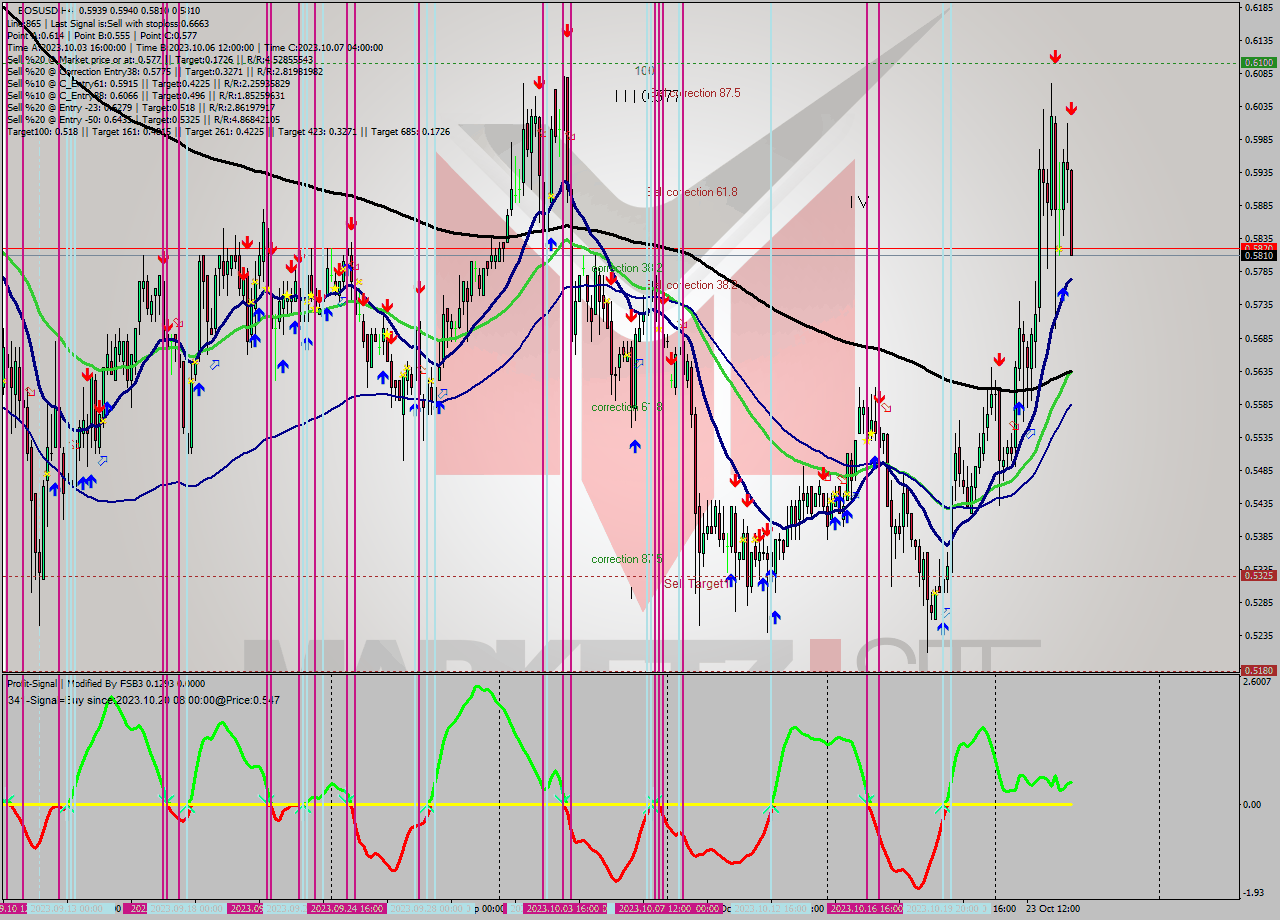
Task: Click the blue up arrow beneath the Sell Target1 text
Action: coord(731,581)
